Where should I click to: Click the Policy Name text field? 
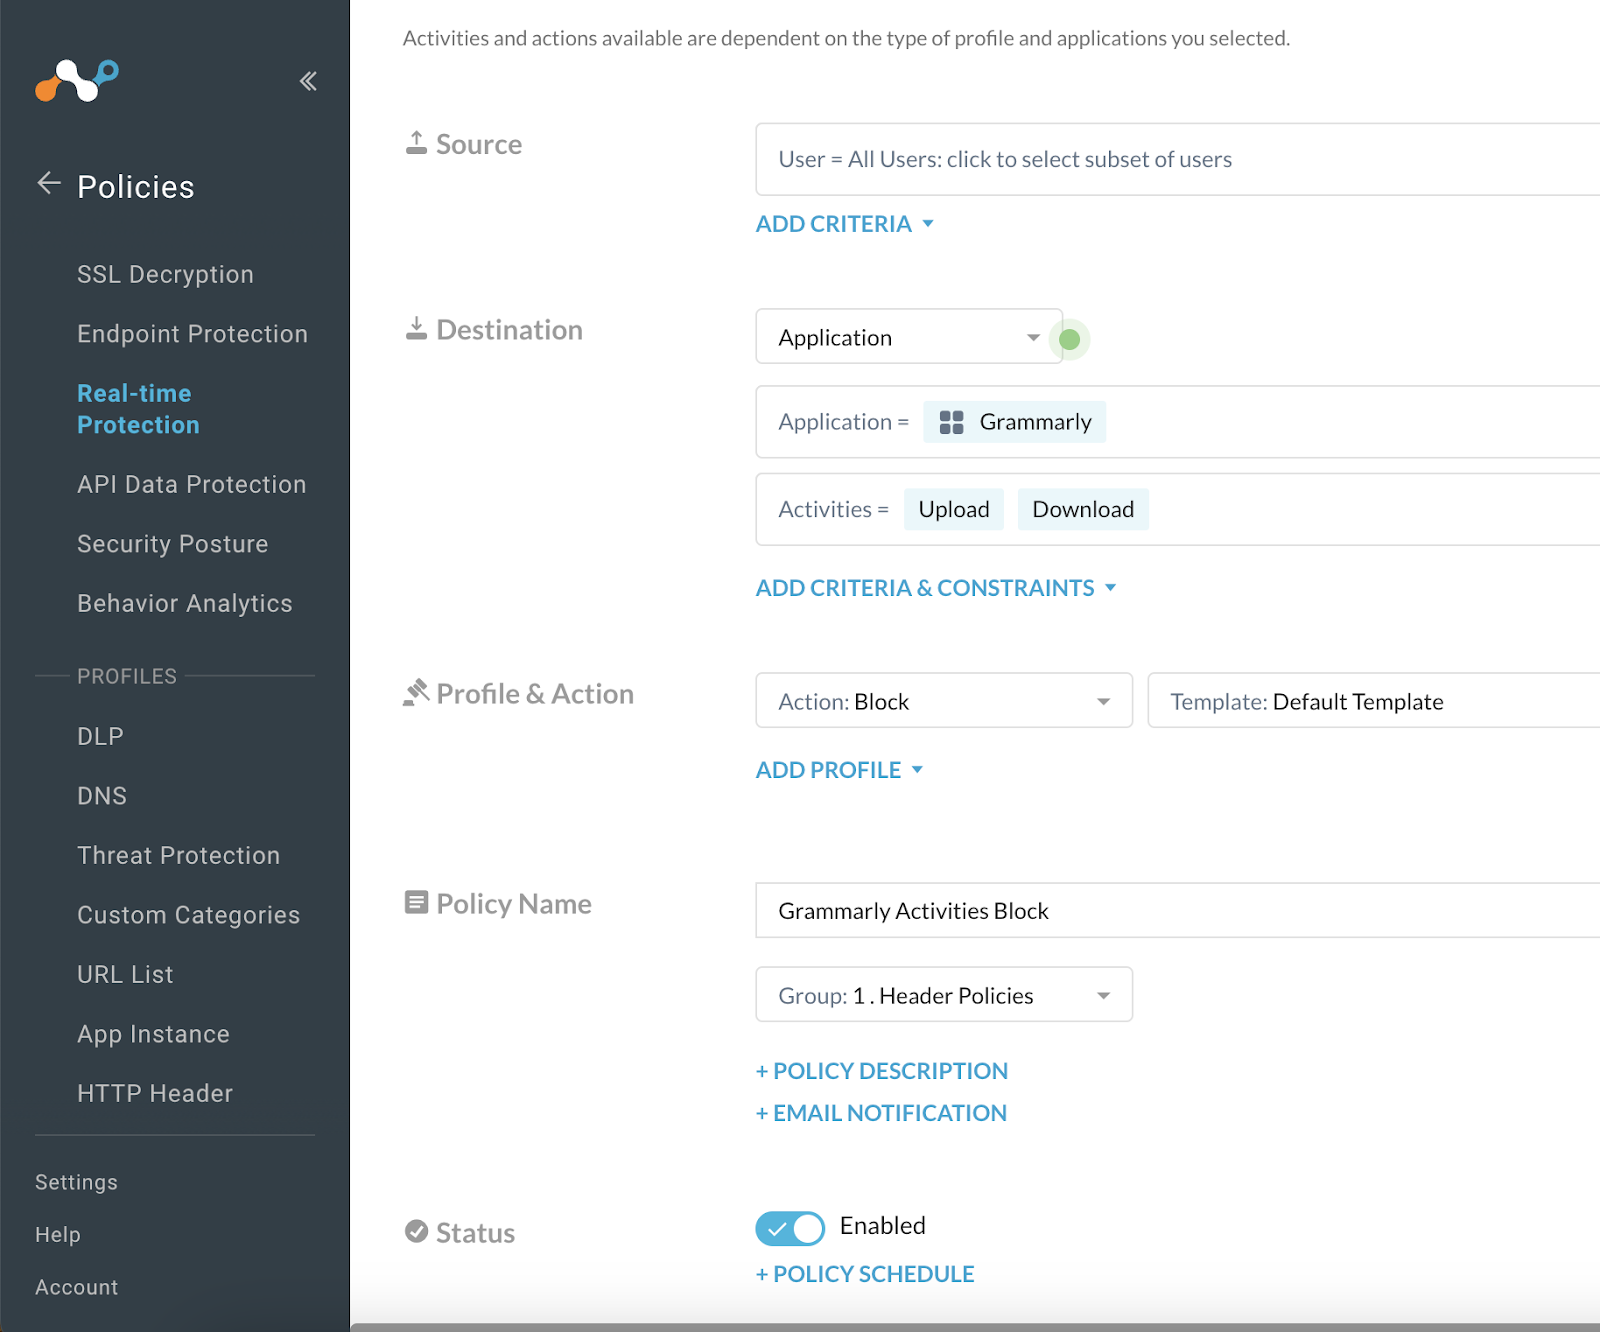[x=1178, y=910]
